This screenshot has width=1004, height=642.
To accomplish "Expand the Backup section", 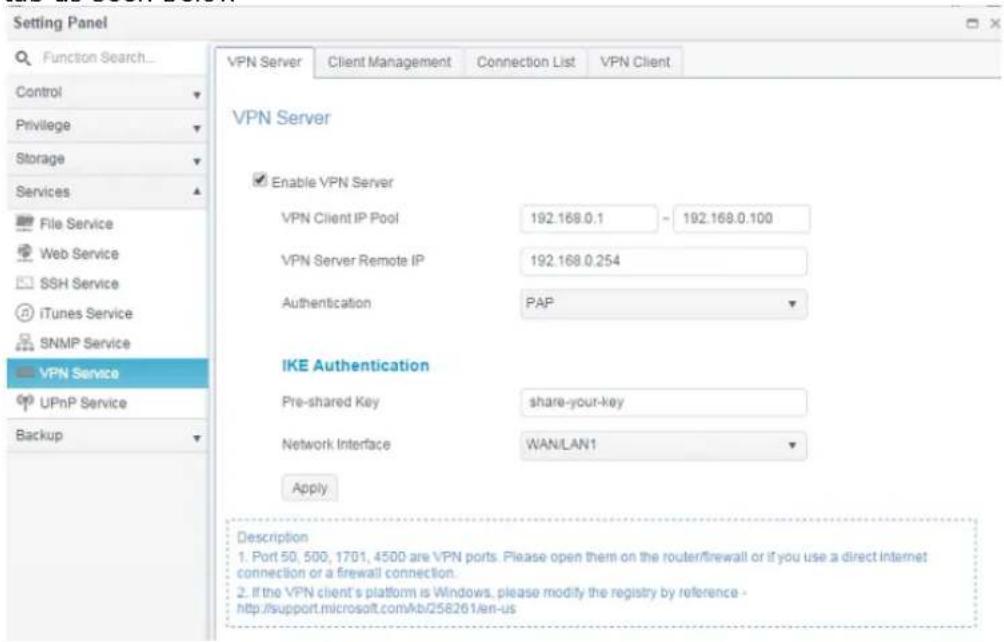I will pos(107,436).
